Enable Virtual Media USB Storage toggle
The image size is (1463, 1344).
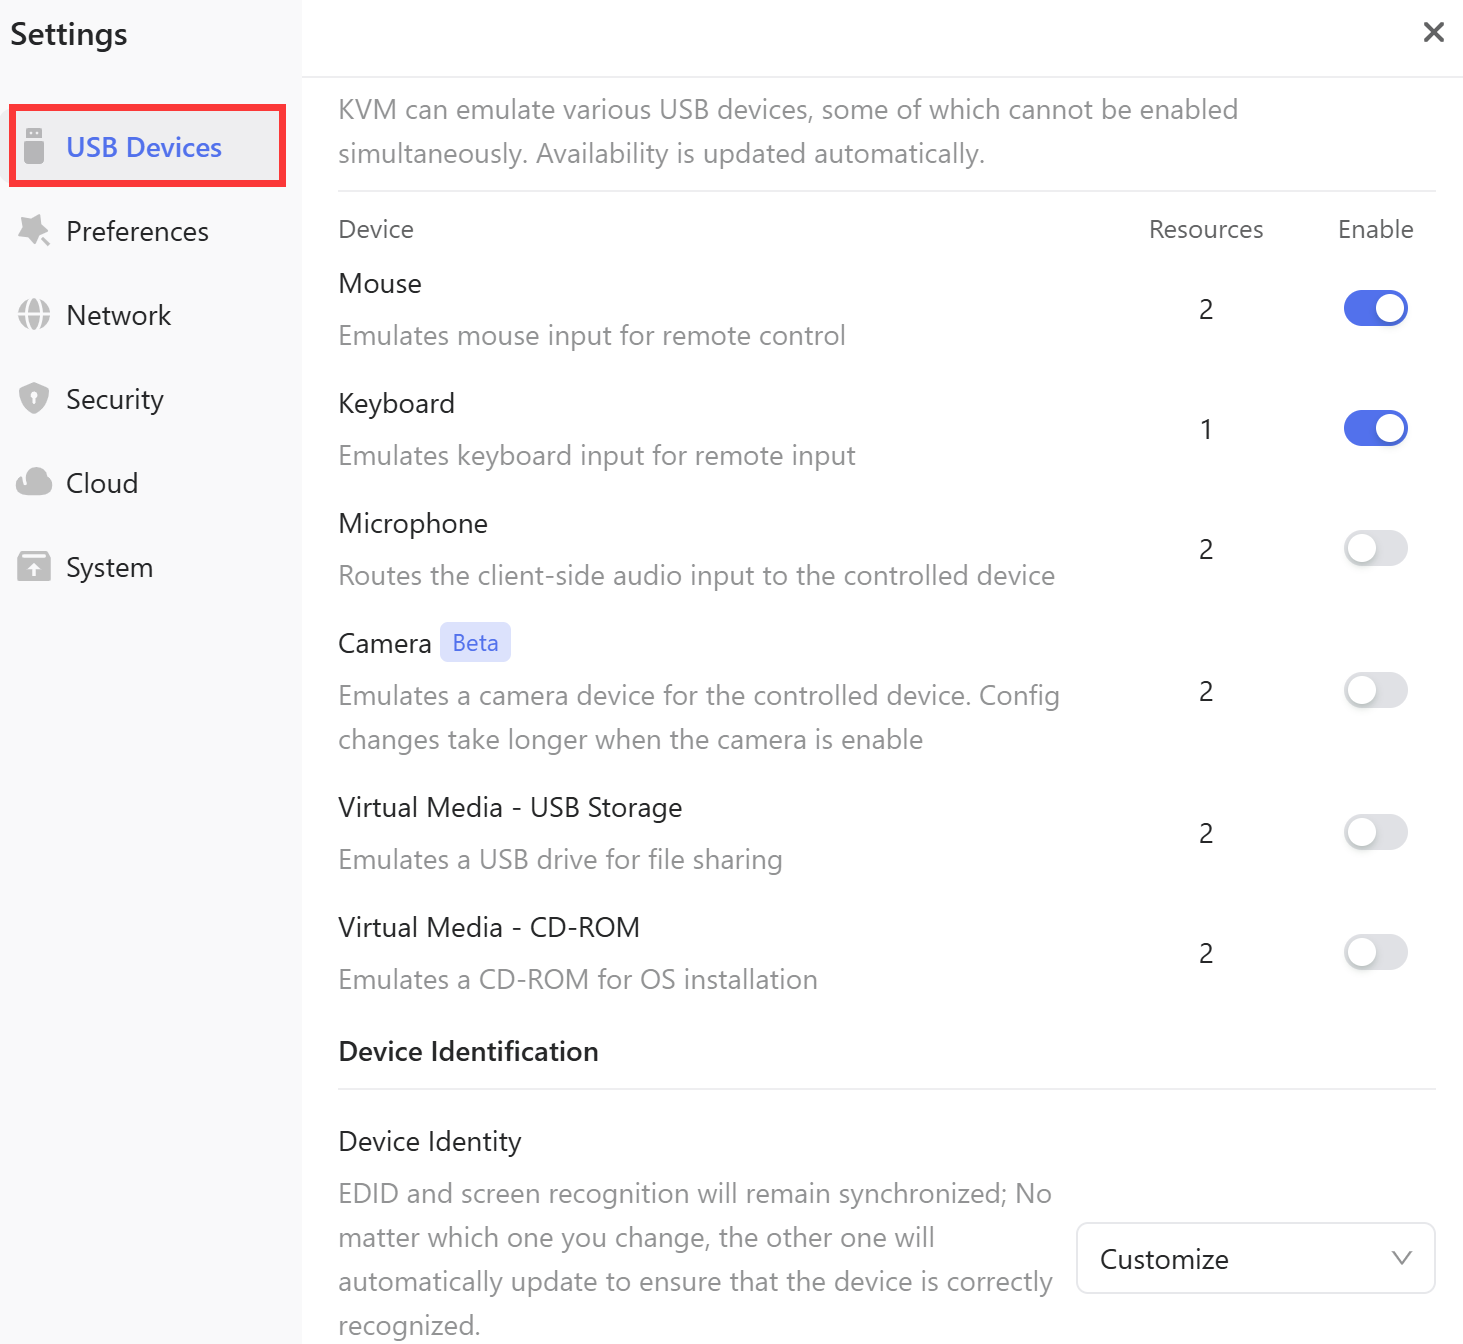click(1375, 832)
